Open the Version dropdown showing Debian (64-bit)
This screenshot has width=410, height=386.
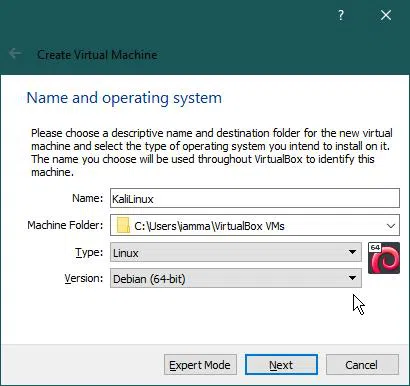pos(236,278)
